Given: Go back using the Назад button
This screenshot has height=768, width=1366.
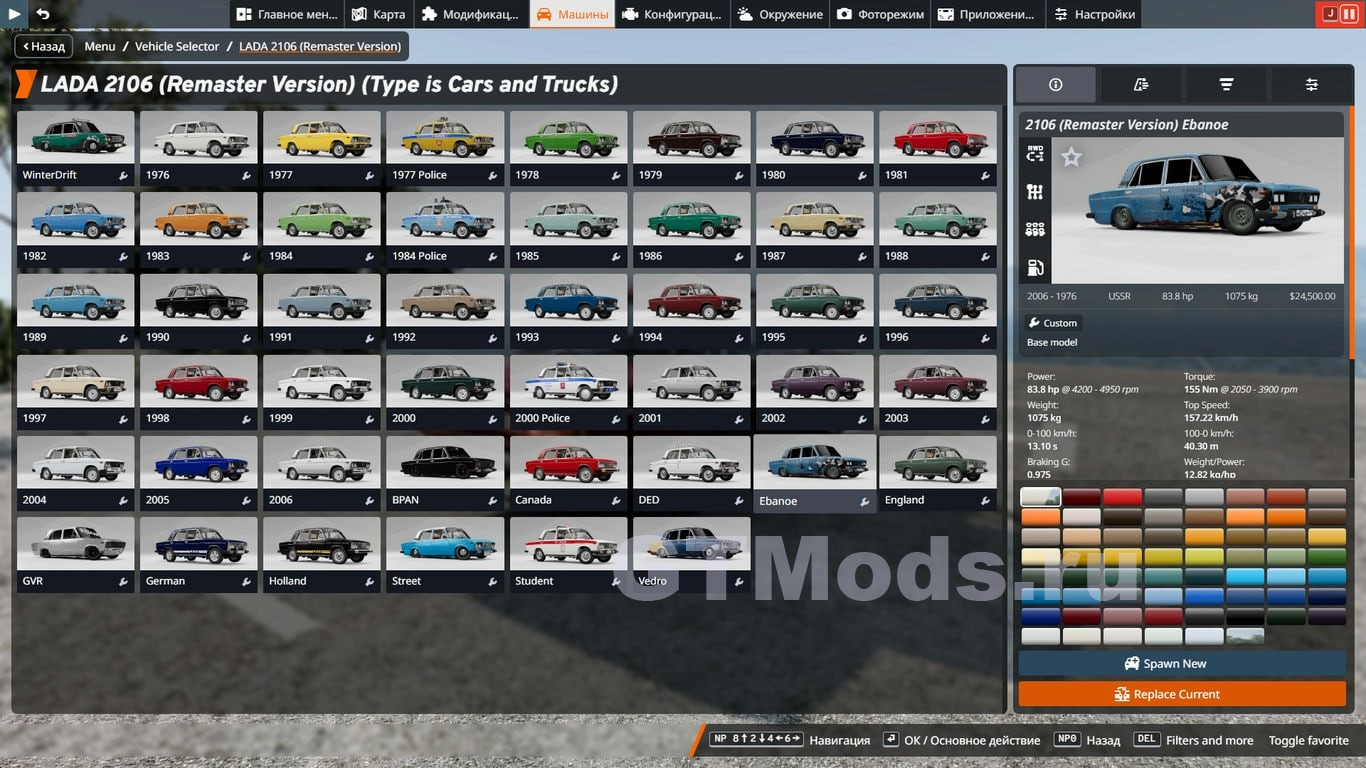Looking at the screenshot, I should point(41,46).
